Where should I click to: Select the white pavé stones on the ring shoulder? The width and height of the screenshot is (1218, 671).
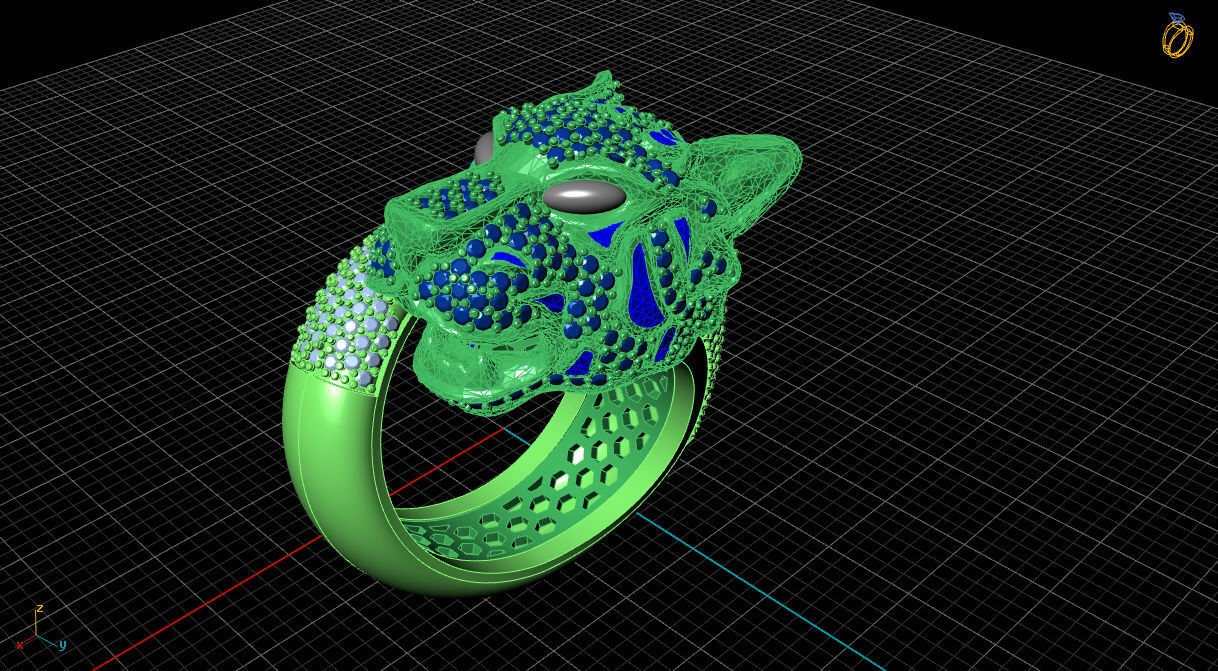pos(345,325)
